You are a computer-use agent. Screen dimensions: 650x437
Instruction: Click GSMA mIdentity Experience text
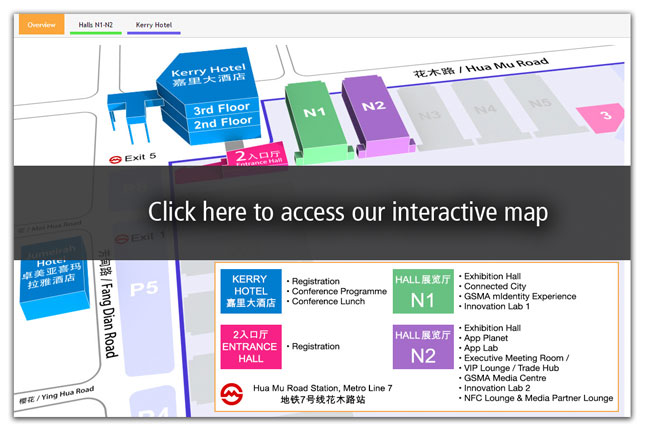[520, 296]
